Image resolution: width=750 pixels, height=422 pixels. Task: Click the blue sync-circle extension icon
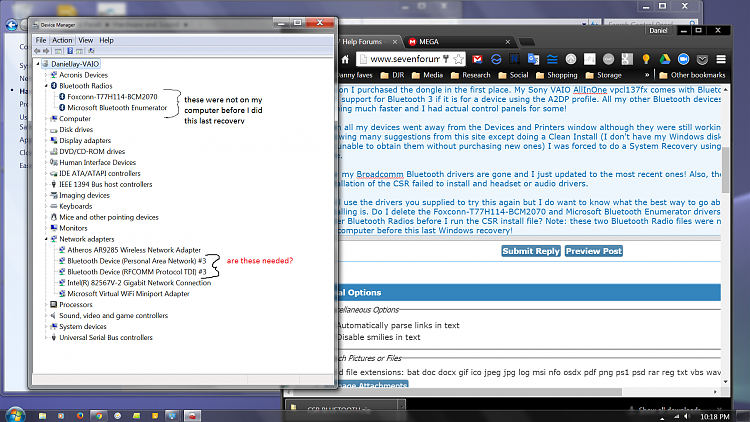[x=496, y=59]
